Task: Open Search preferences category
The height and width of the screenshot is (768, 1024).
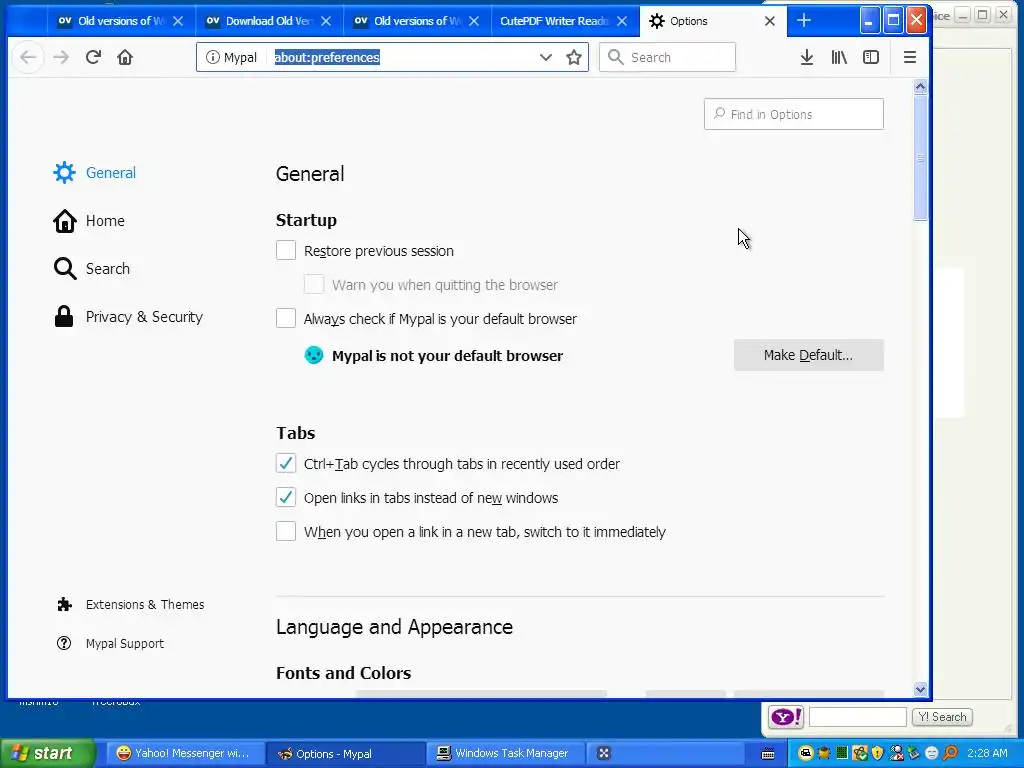Action: tap(91, 268)
